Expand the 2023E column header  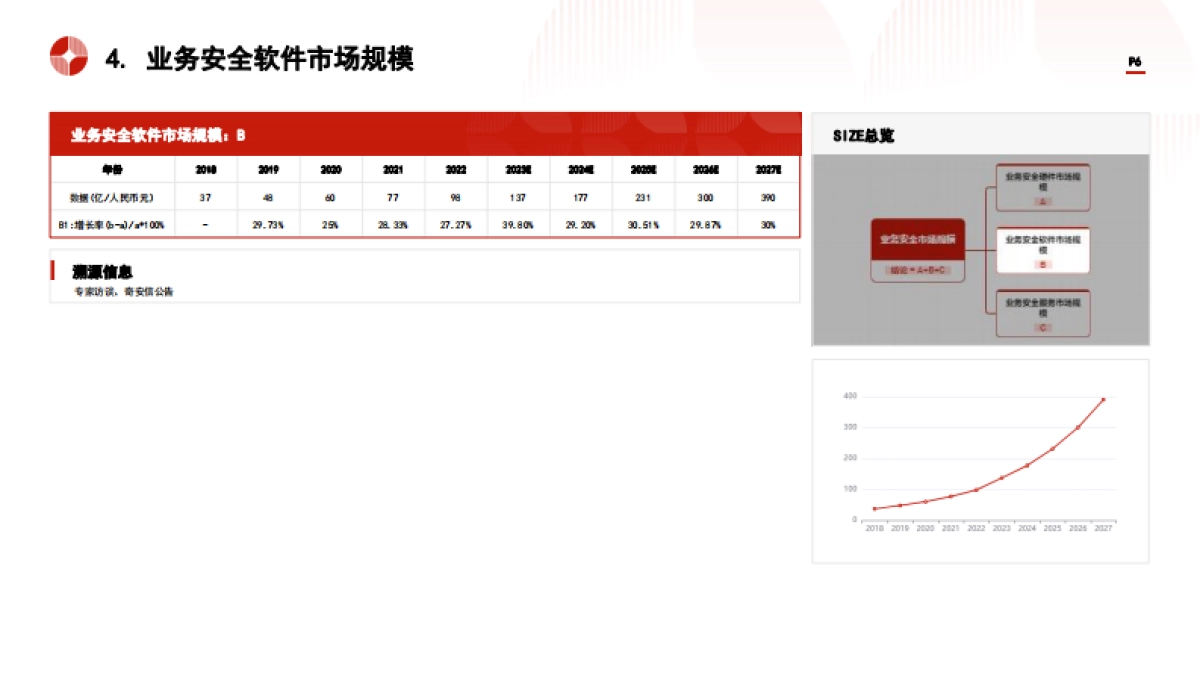click(x=517, y=170)
